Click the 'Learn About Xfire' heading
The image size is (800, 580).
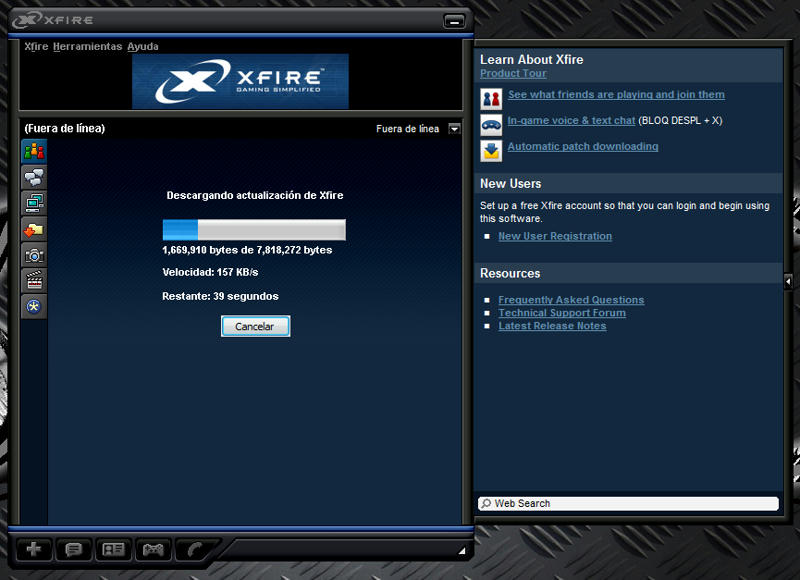532,60
